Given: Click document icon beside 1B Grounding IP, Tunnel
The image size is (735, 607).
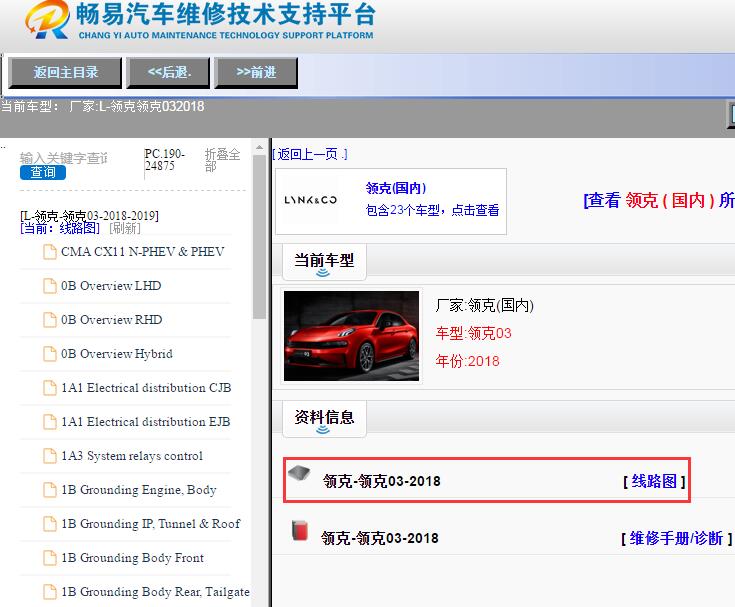Looking at the screenshot, I should 50,524.
